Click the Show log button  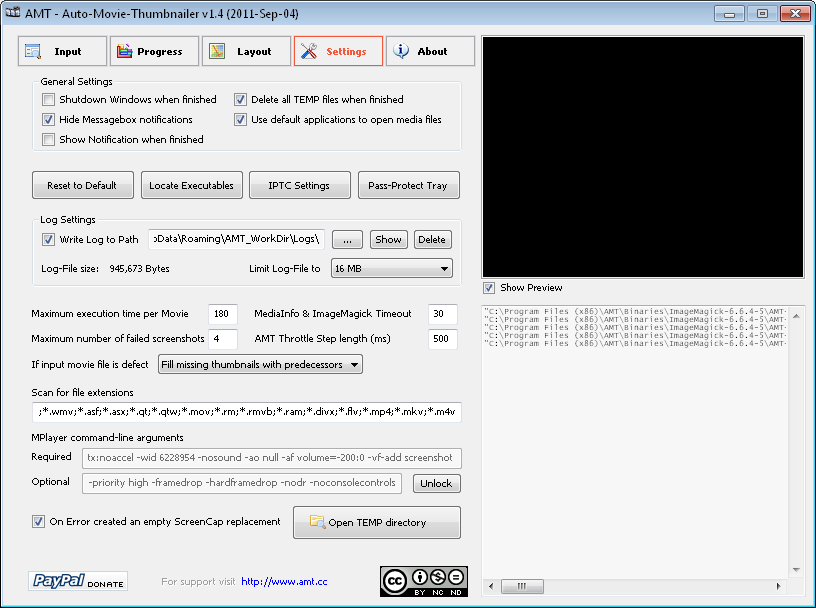388,239
